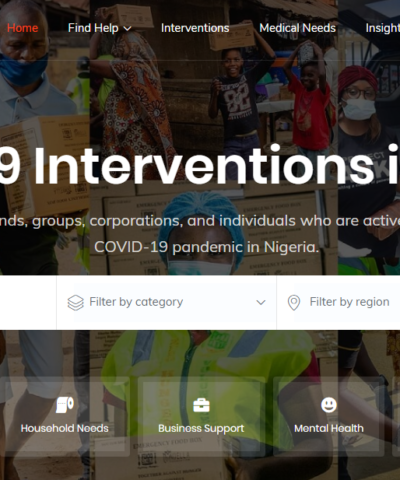
Task: Open the Filter by region selector
Action: point(338,302)
